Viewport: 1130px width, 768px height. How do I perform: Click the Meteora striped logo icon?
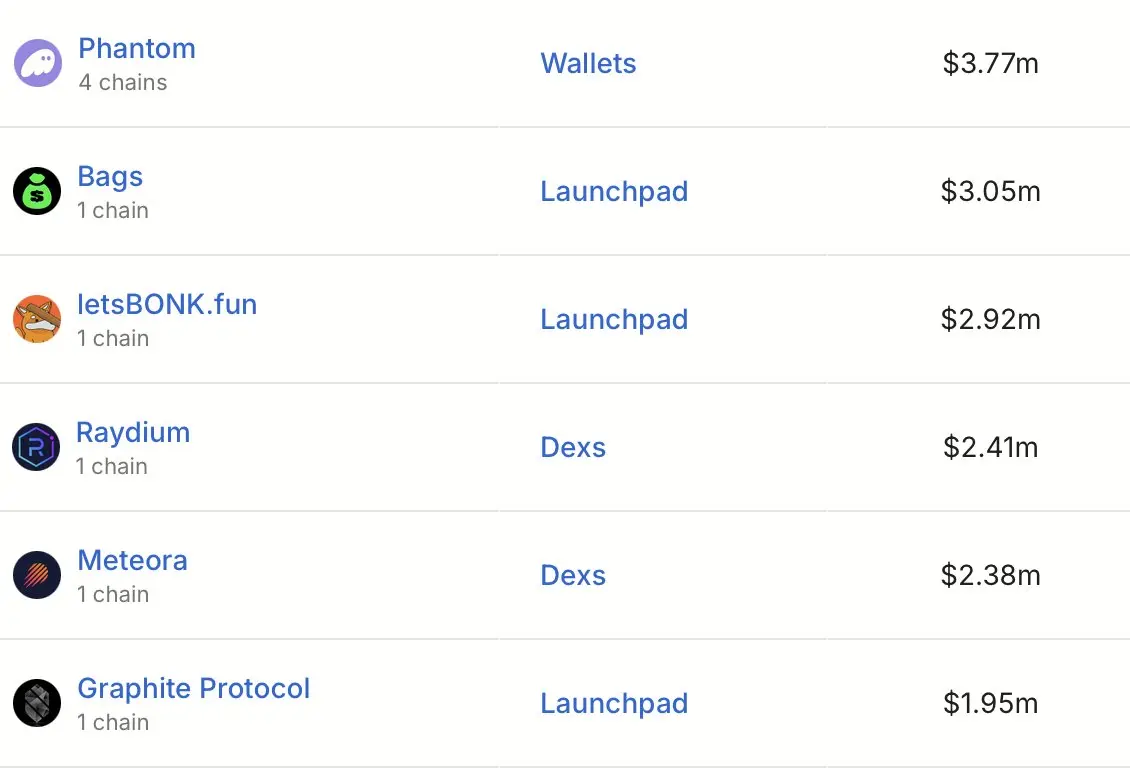[x=37, y=575]
